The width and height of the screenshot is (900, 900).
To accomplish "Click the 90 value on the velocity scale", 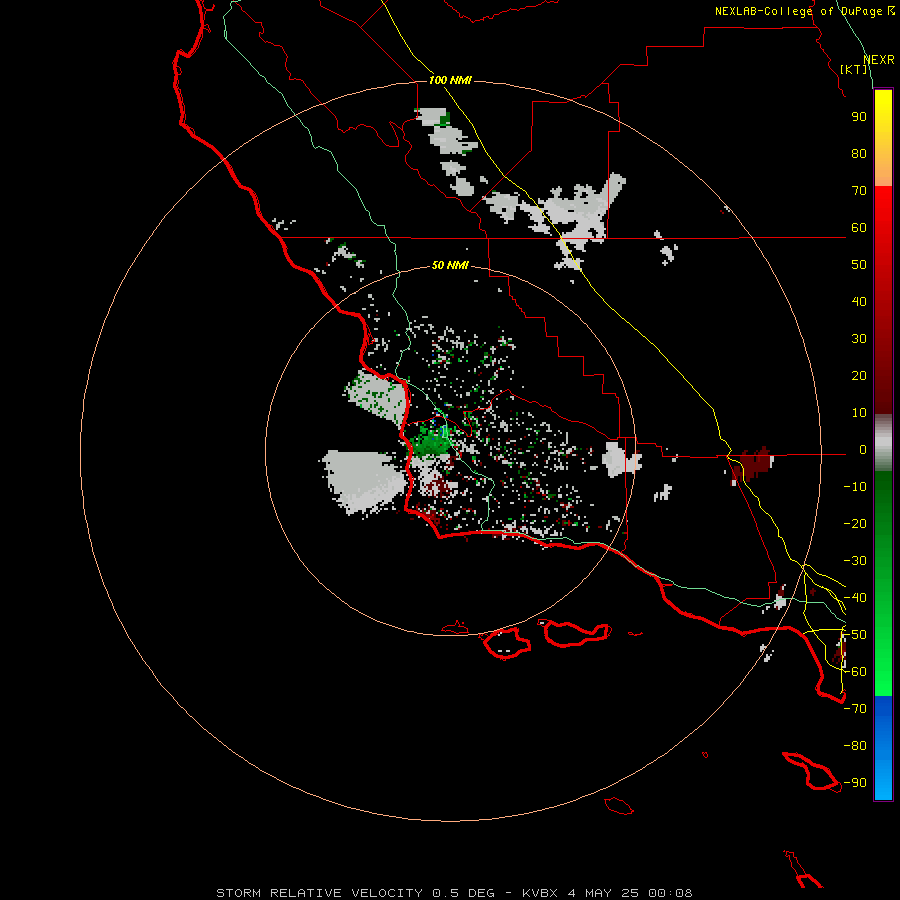I will click(x=859, y=117).
